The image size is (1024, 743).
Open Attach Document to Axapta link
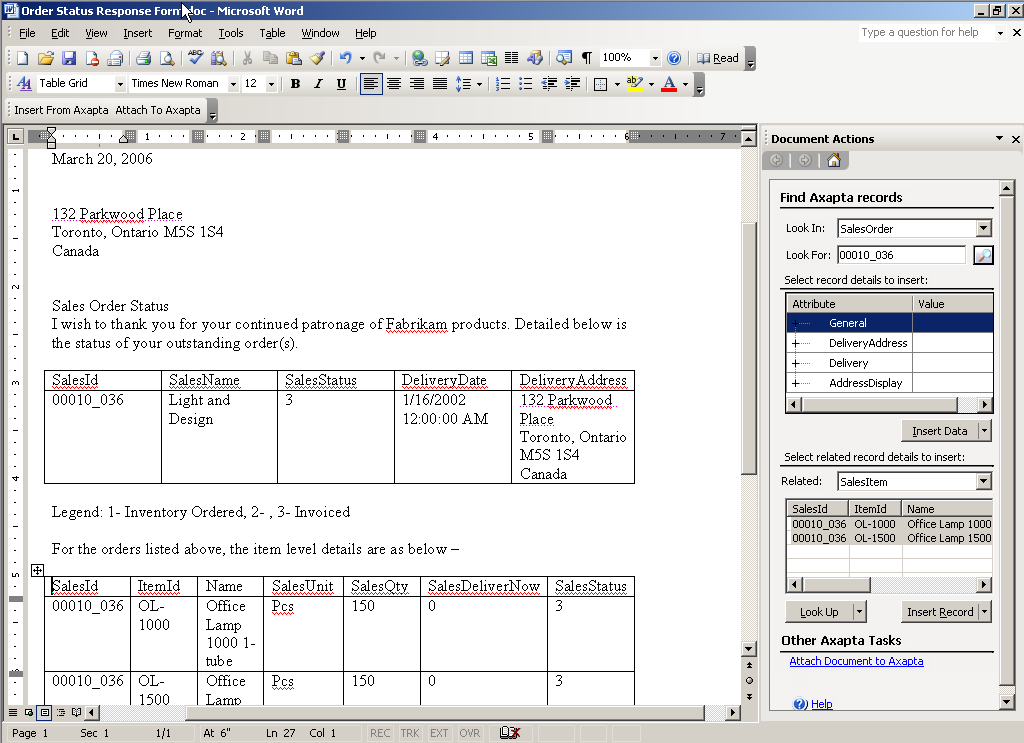click(856, 661)
